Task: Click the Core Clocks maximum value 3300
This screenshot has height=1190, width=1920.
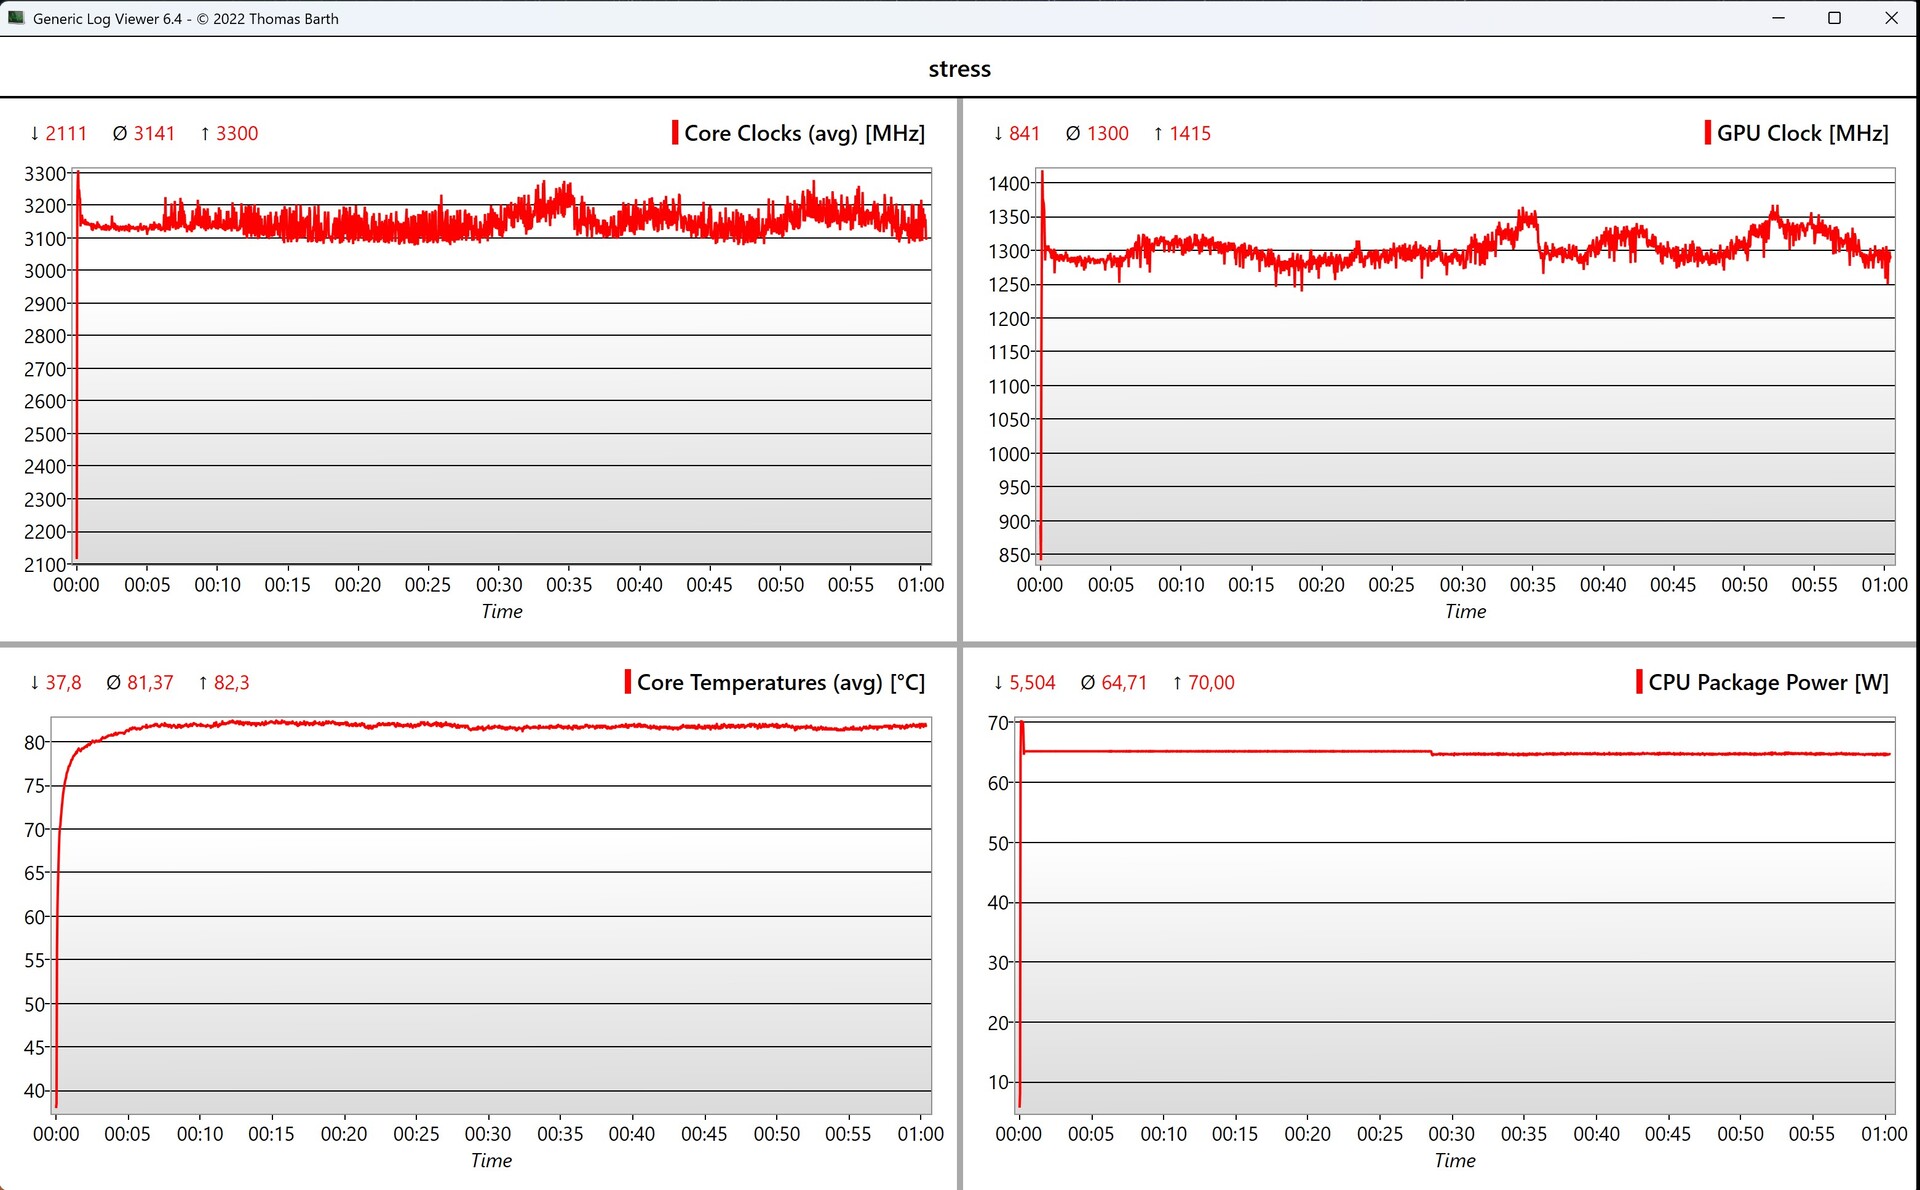Action: 236,133
